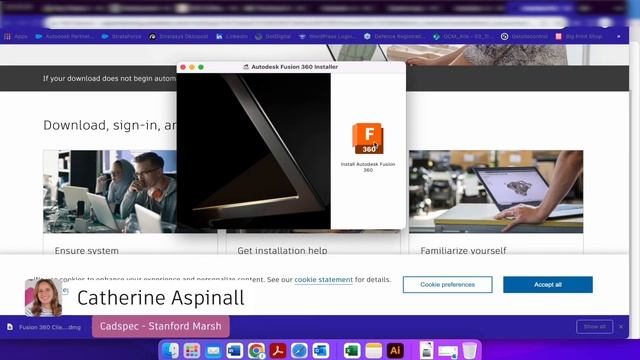Expand the bookmarks bar overflow chevron
Image resolution: width=640 pixels, height=360 pixels.
(619, 36)
